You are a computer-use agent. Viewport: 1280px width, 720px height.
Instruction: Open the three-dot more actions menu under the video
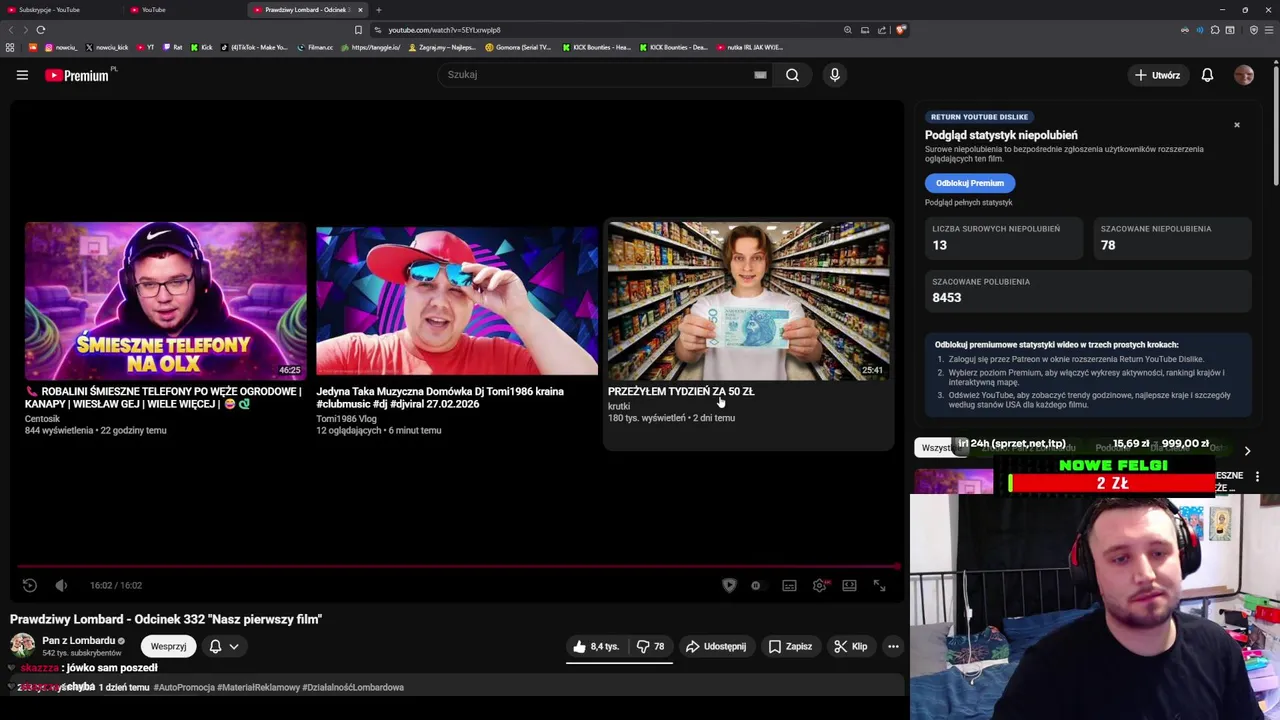tap(893, 647)
